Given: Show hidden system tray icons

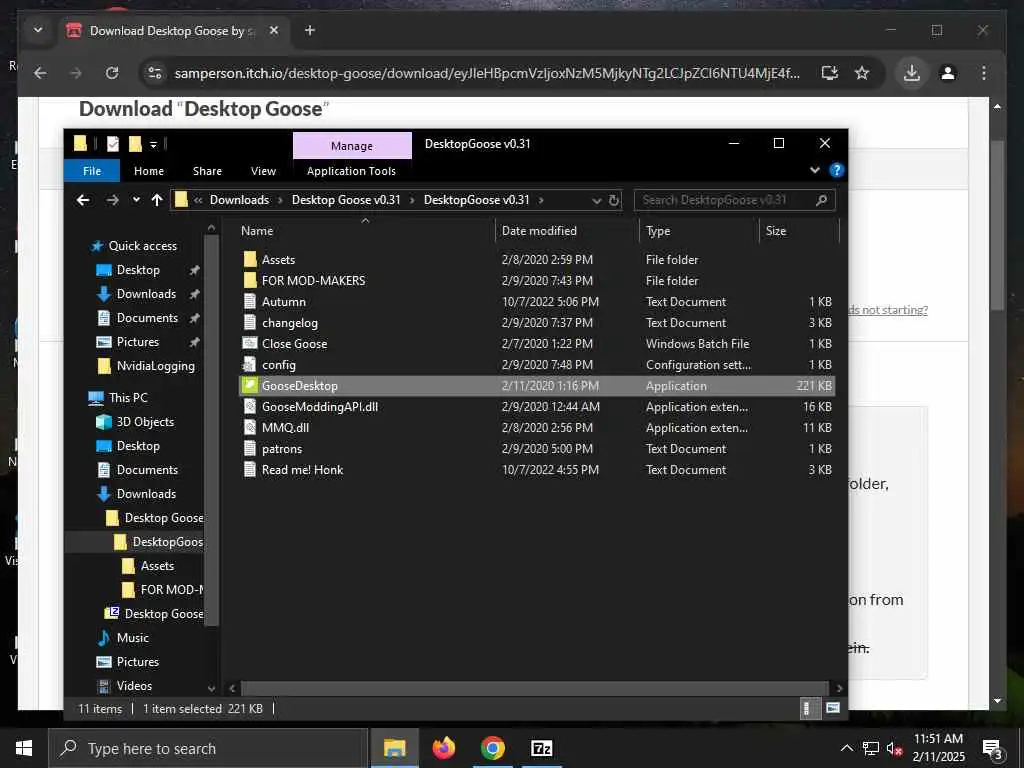Looking at the screenshot, I should pos(846,748).
